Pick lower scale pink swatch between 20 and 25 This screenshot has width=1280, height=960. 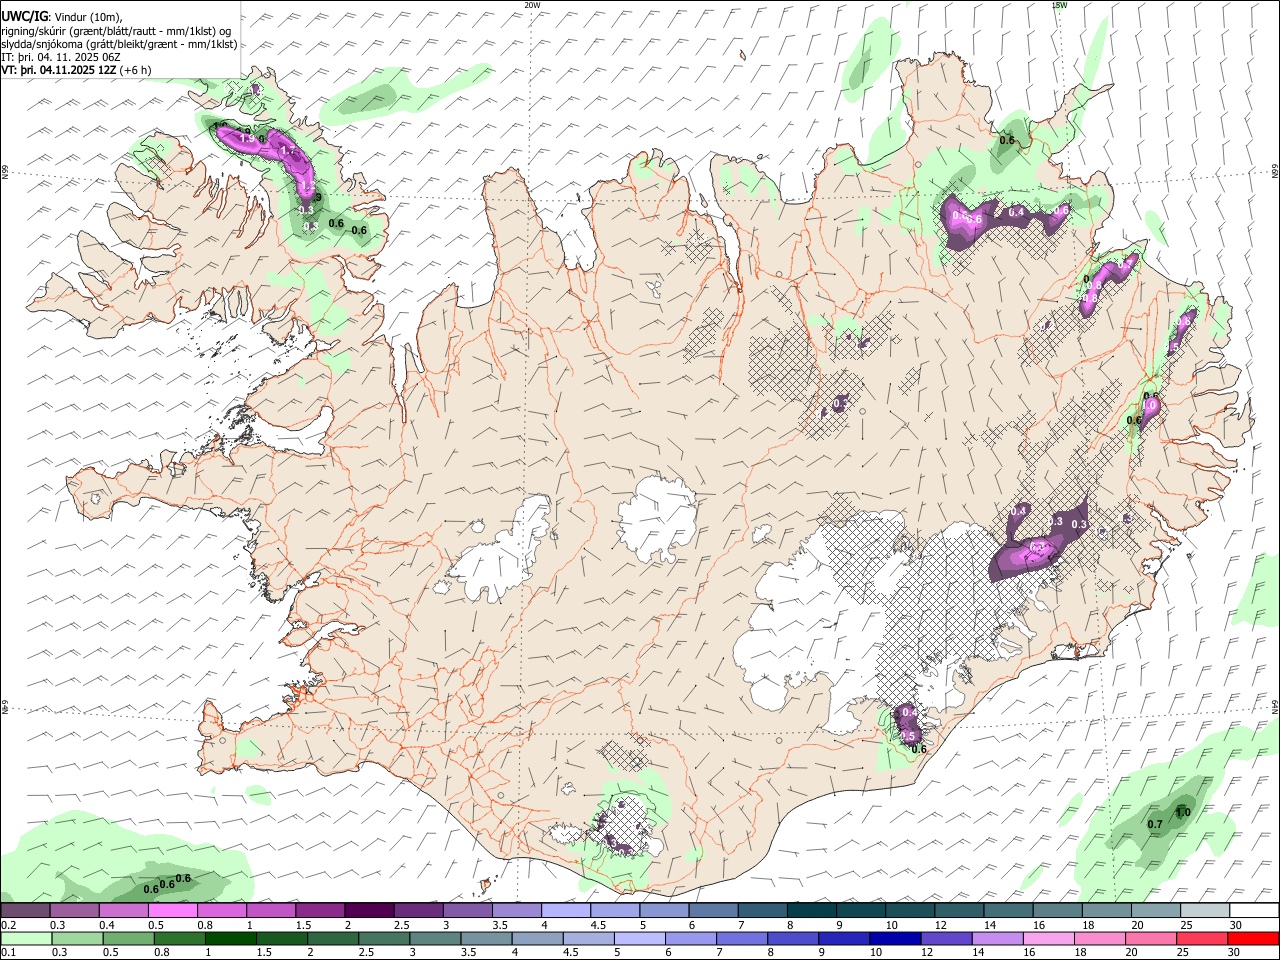click(x=1150, y=938)
